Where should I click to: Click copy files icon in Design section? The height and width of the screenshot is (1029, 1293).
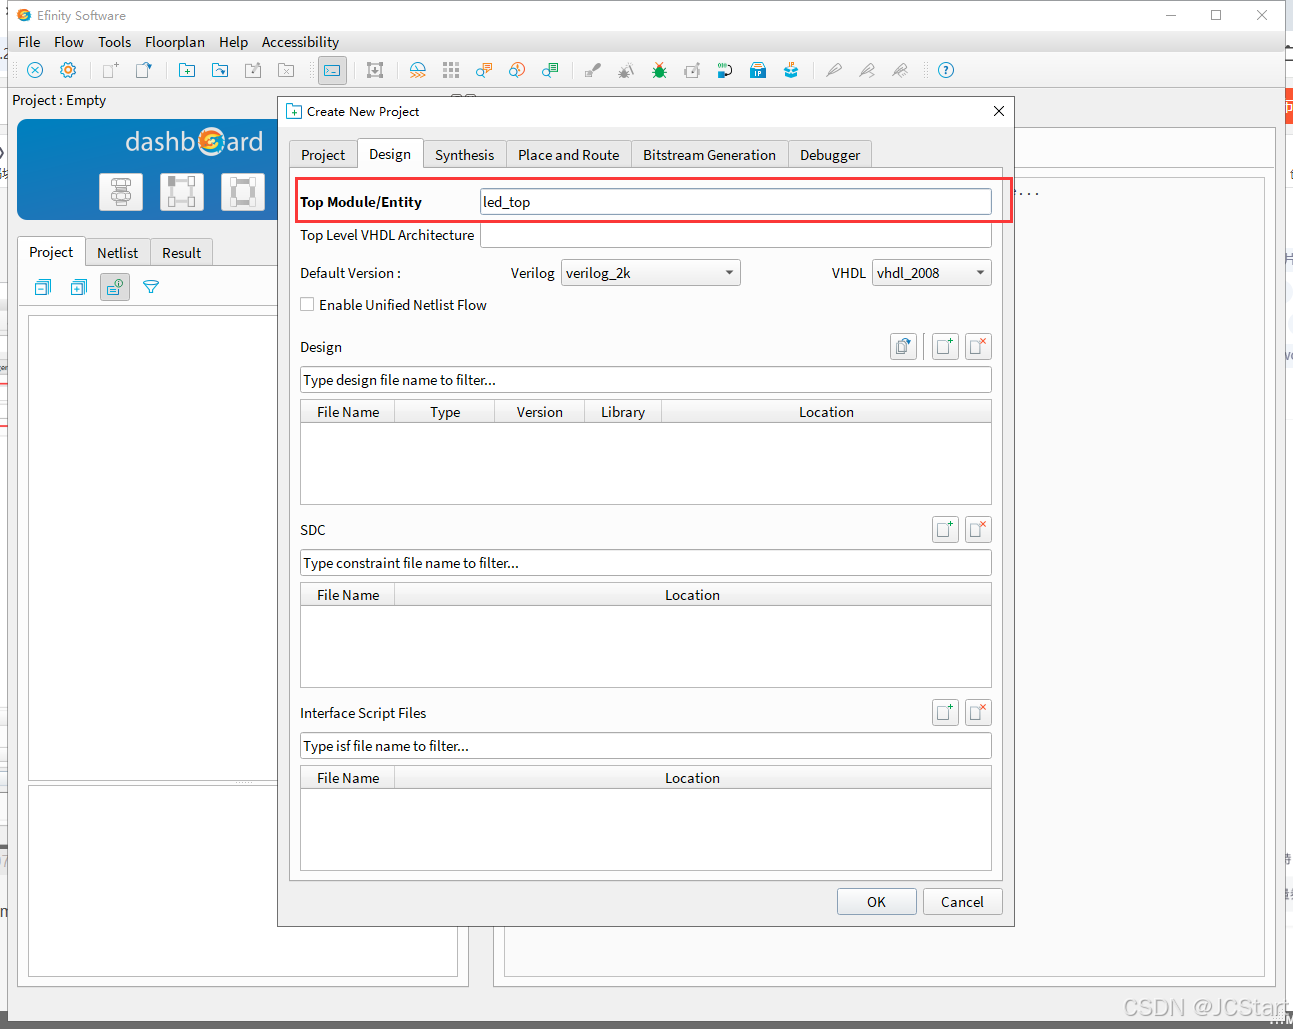(903, 346)
